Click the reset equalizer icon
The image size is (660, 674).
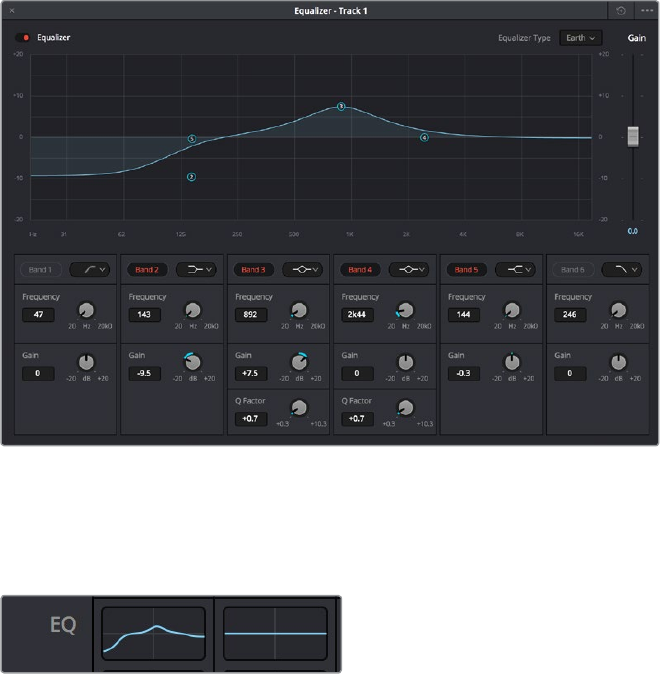pyautogui.click(x=620, y=11)
